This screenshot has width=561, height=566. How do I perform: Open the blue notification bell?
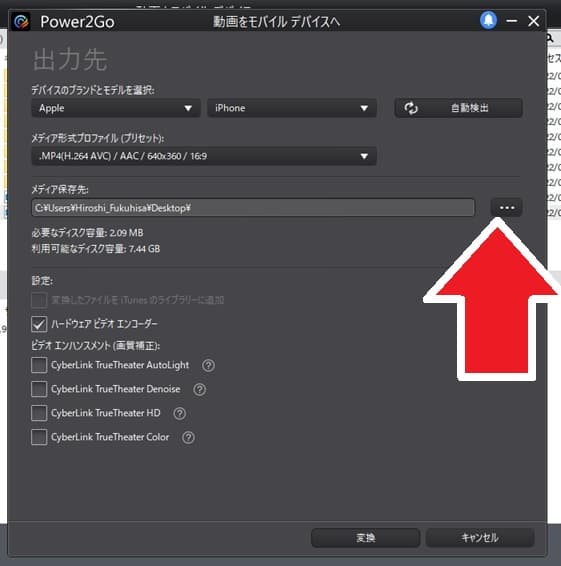[x=488, y=20]
